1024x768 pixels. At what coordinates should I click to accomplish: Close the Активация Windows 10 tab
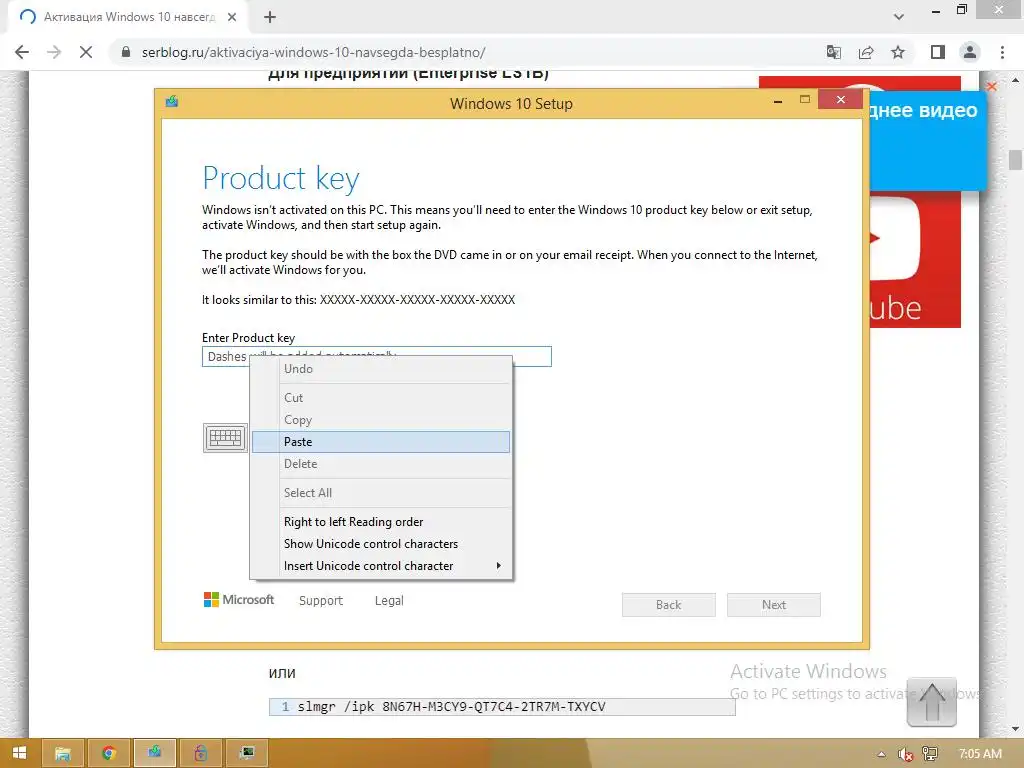[232, 17]
